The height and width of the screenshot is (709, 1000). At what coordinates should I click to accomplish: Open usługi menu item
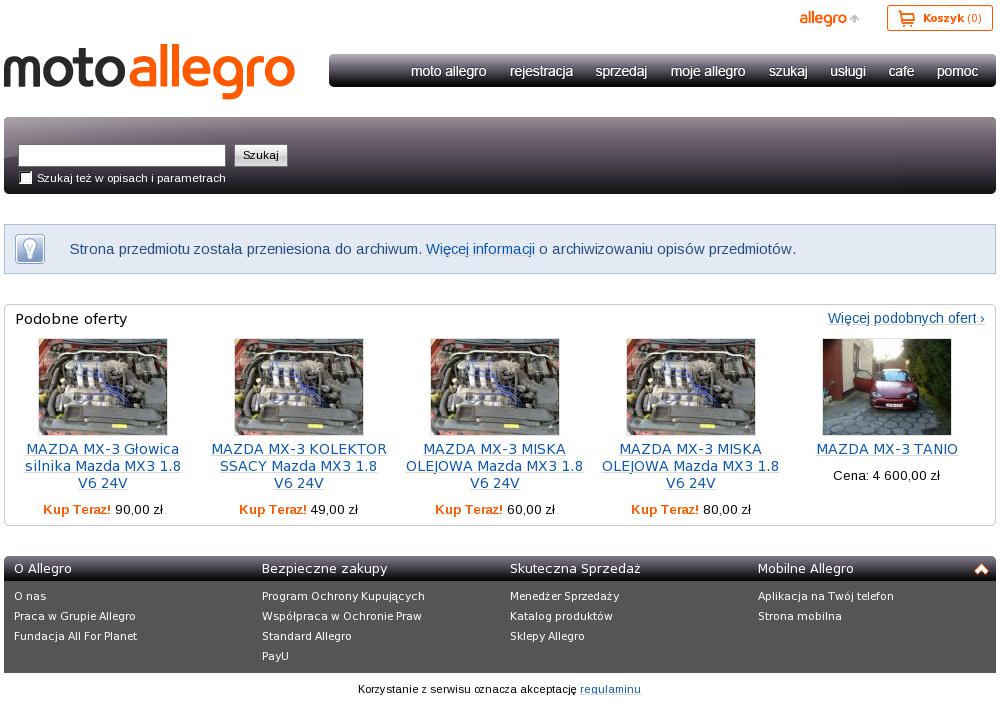click(x=848, y=71)
